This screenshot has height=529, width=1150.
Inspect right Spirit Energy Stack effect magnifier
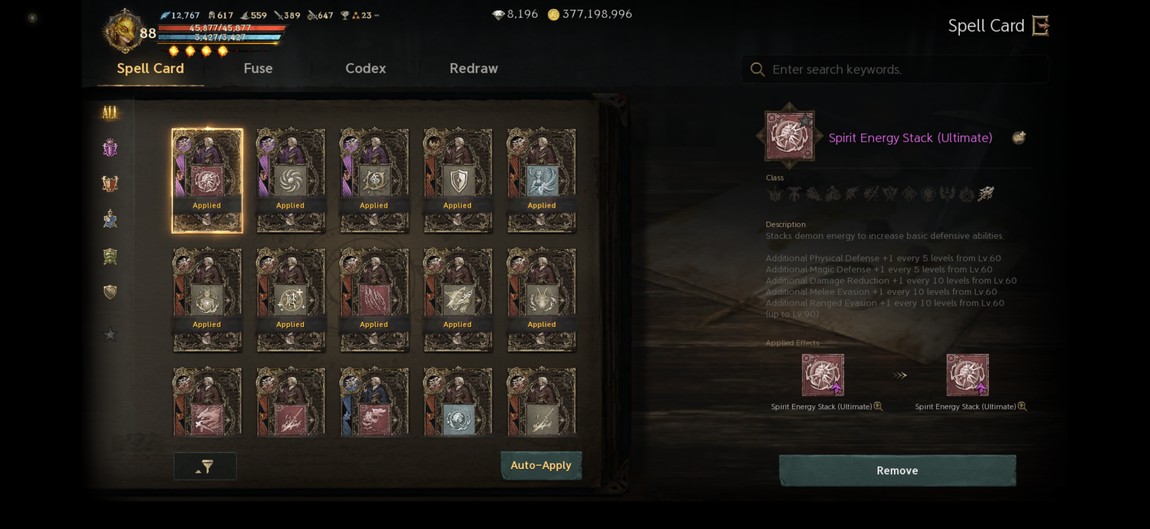1022,406
